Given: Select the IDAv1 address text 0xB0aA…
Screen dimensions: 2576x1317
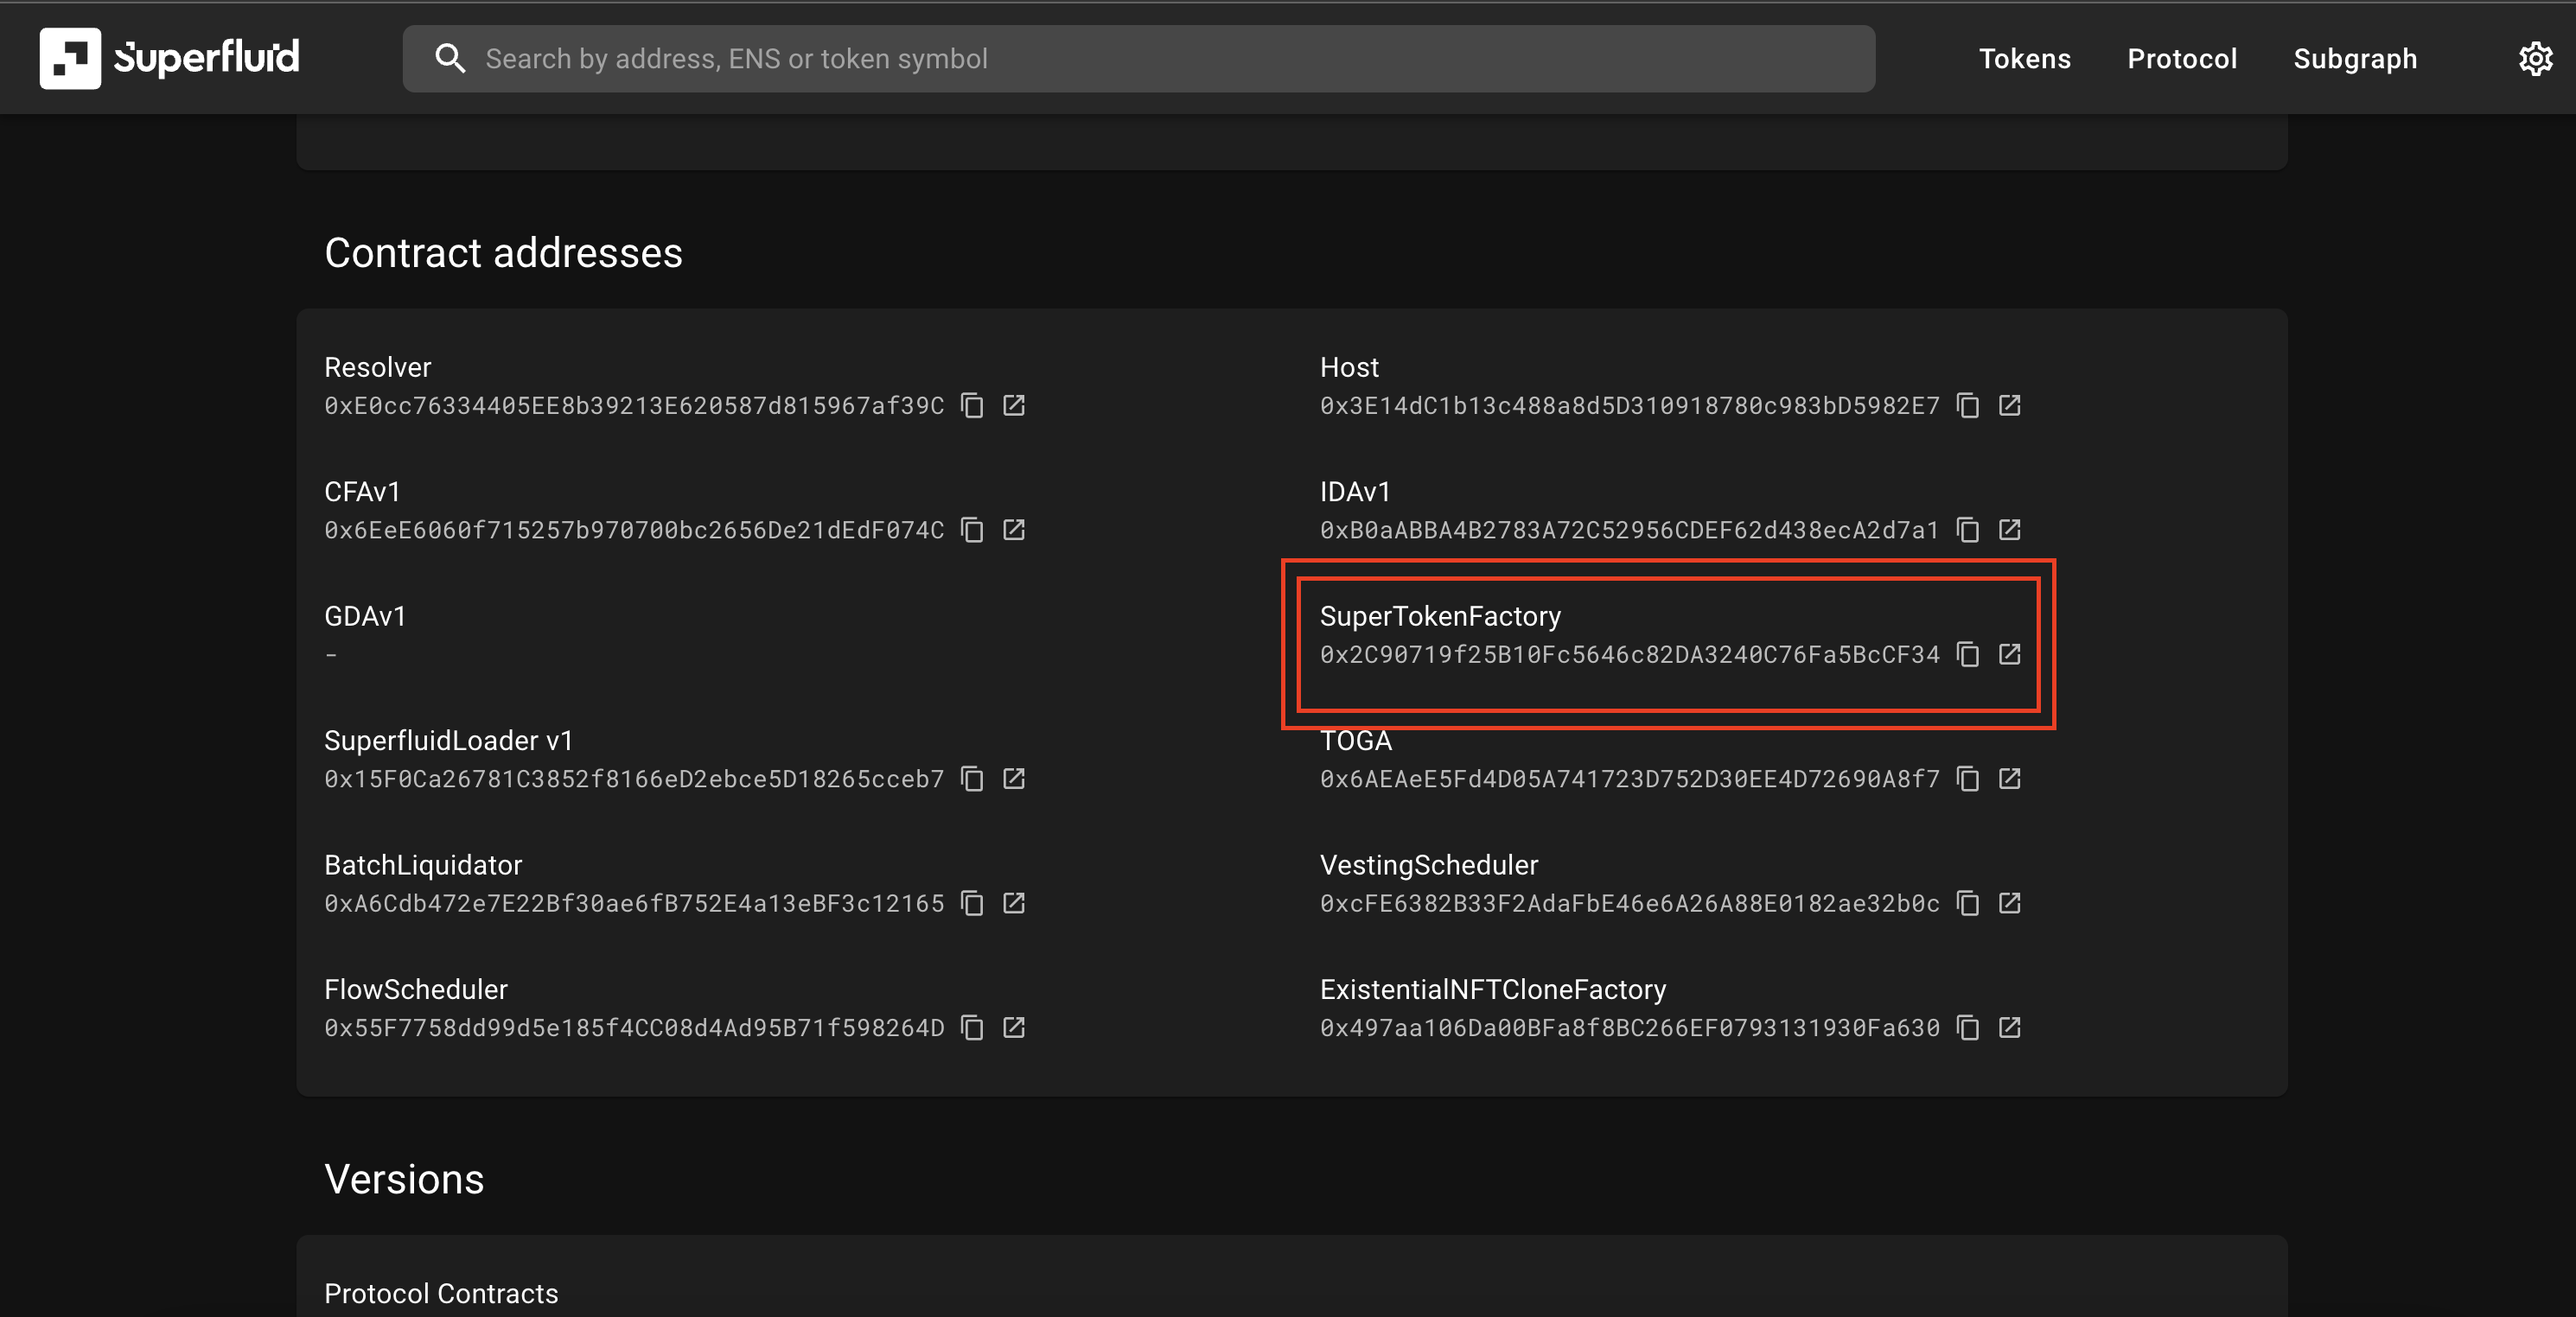Looking at the screenshot, I should tap(1630, 530).
